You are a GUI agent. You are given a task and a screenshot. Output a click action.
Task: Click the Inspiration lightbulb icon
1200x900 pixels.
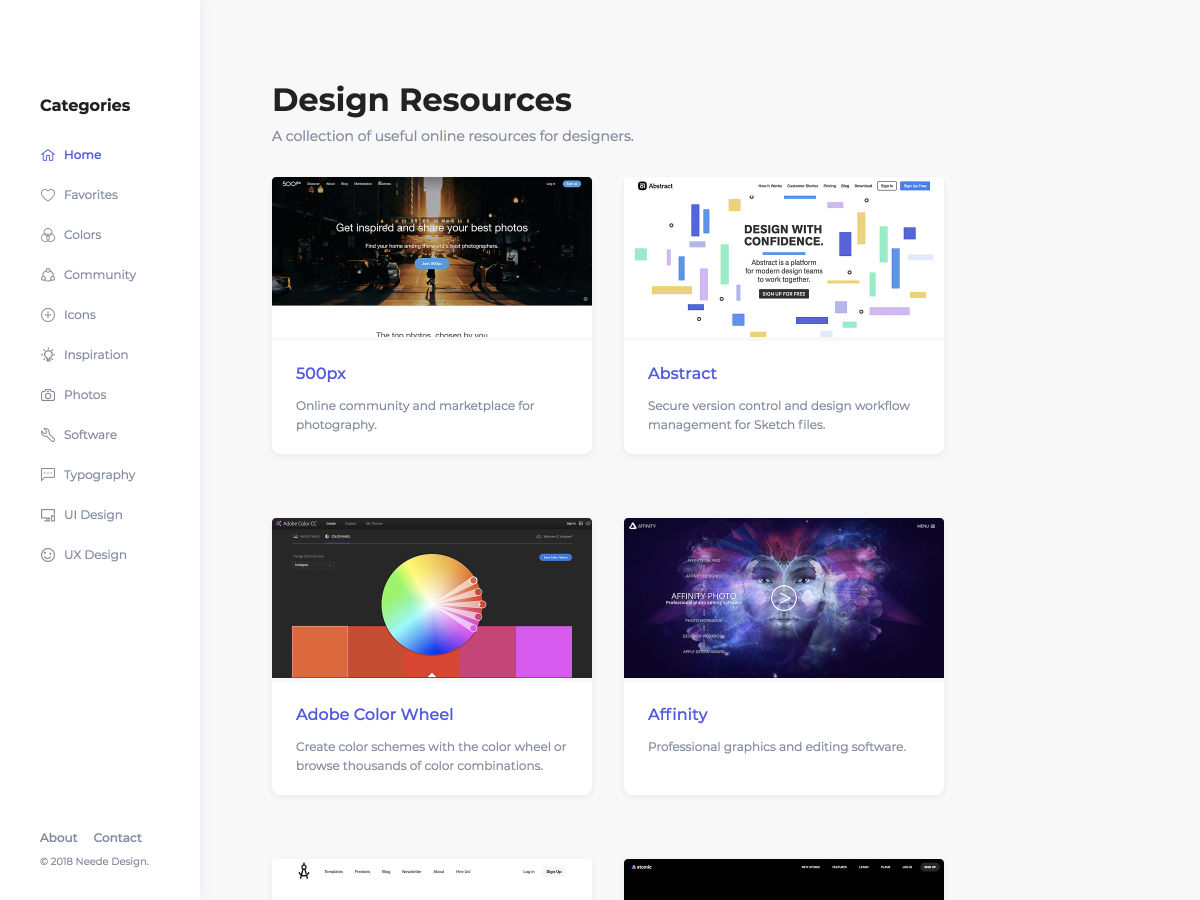pos(47,355)
